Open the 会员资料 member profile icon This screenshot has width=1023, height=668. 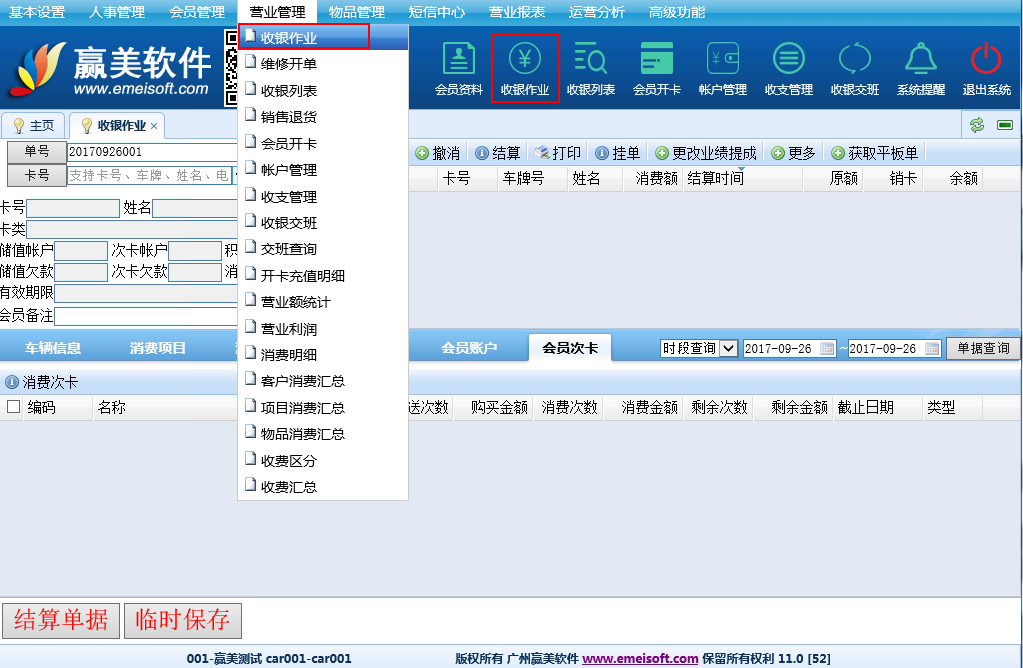coord(458,68)
